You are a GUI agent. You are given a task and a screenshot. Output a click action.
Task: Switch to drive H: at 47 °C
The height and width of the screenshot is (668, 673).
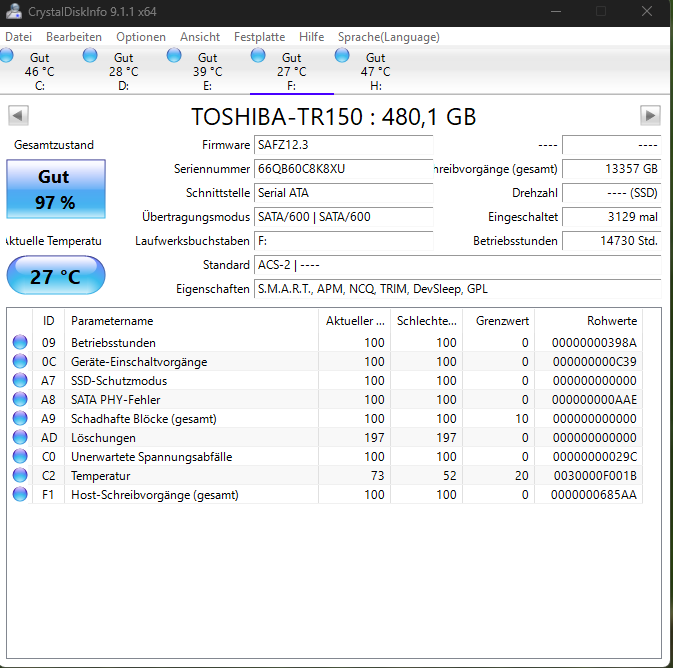coord(376,71)
